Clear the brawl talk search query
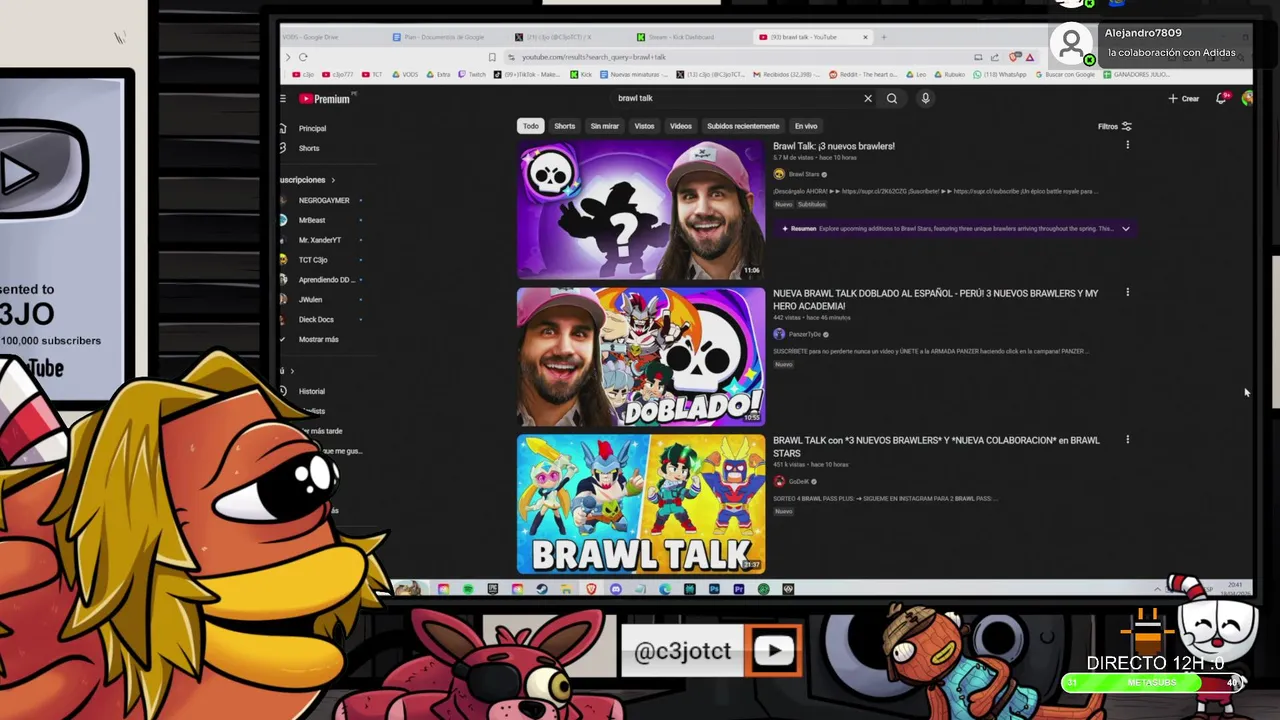The height and width of the screenshot is (720, 1280). (x=868, y=98)
